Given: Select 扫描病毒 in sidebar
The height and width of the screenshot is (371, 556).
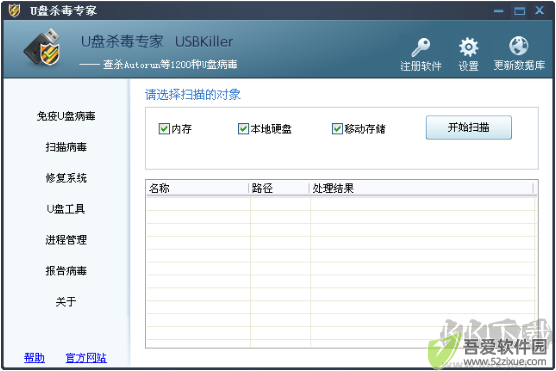Looking at the screenshot, I should pos(66,147).
